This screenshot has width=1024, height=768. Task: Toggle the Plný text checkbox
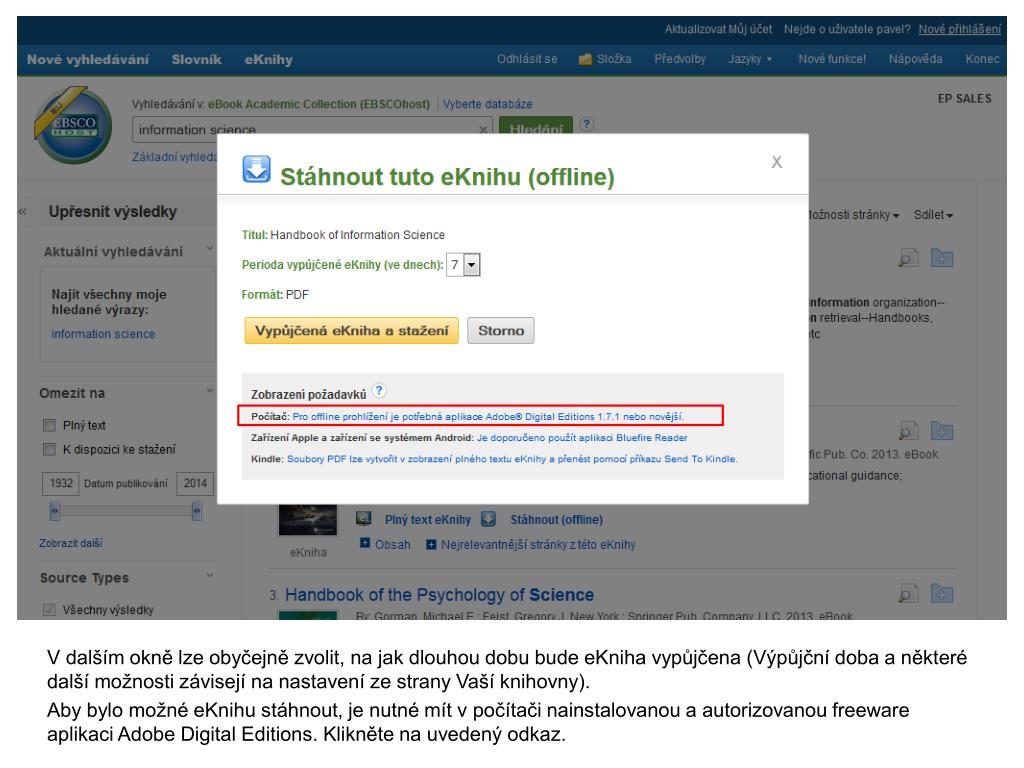(x=49, y=425)
